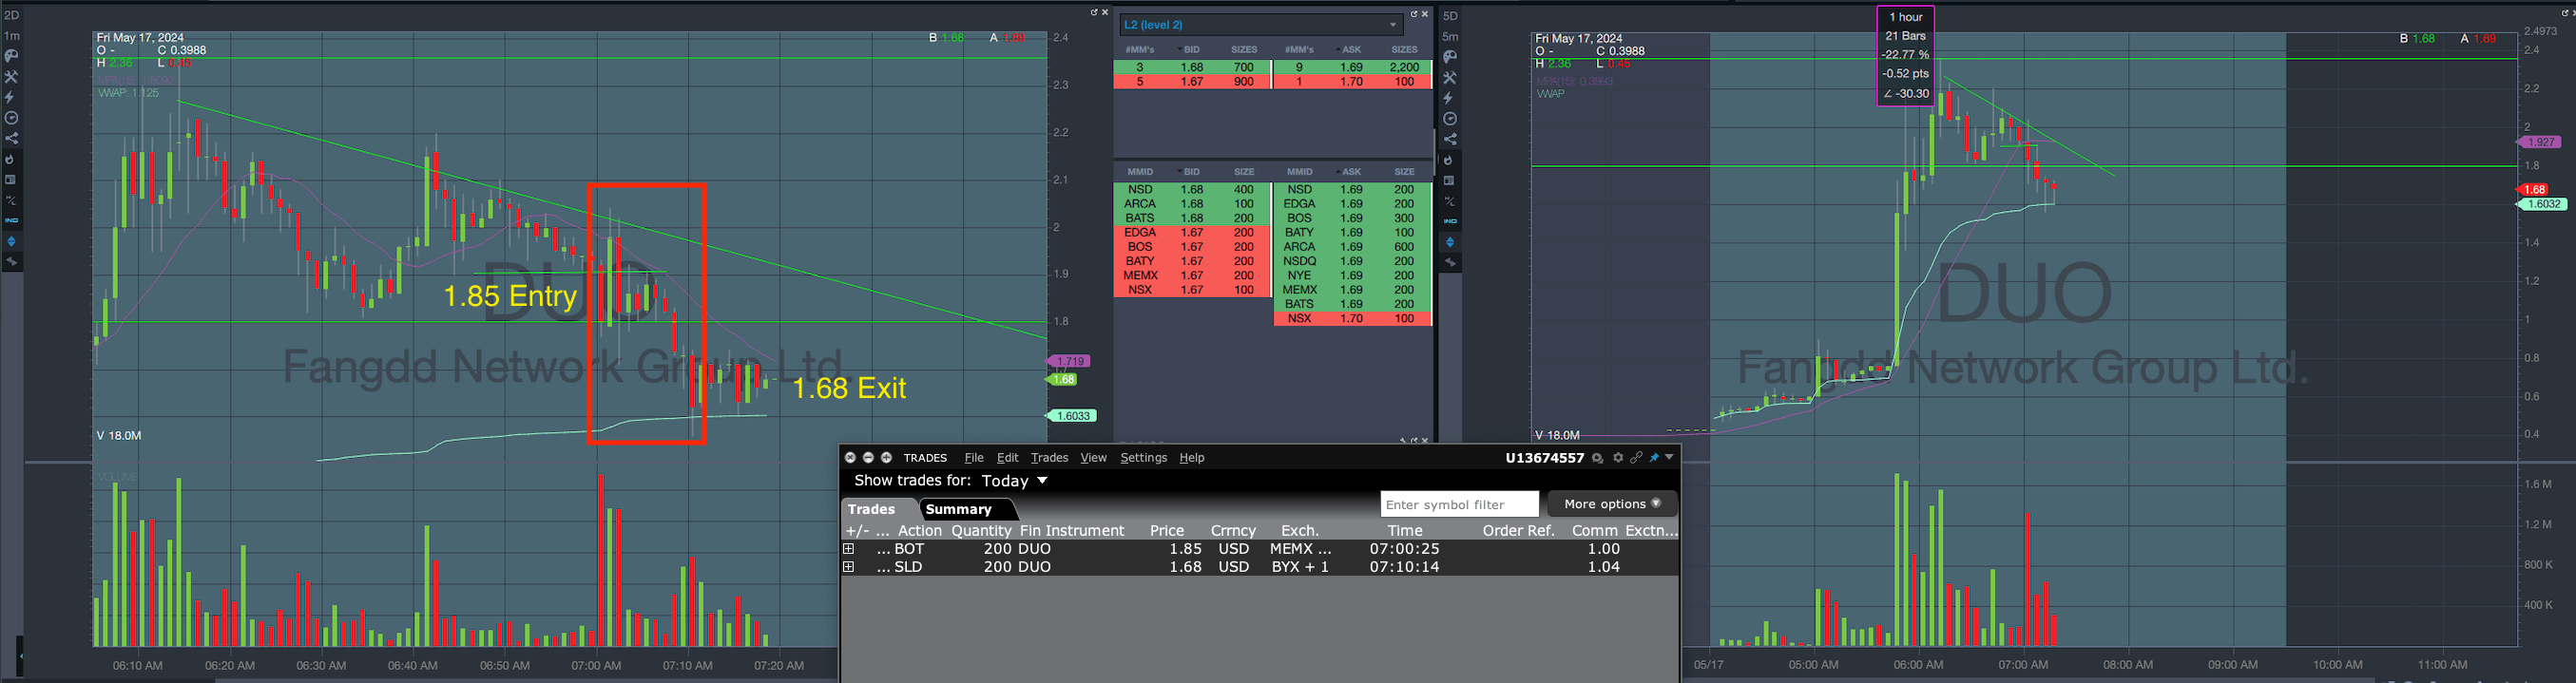This screenshot has width=2576, height=683.
Task: Expand the BOT 200 DUO trade row
Action: (849, 549)
